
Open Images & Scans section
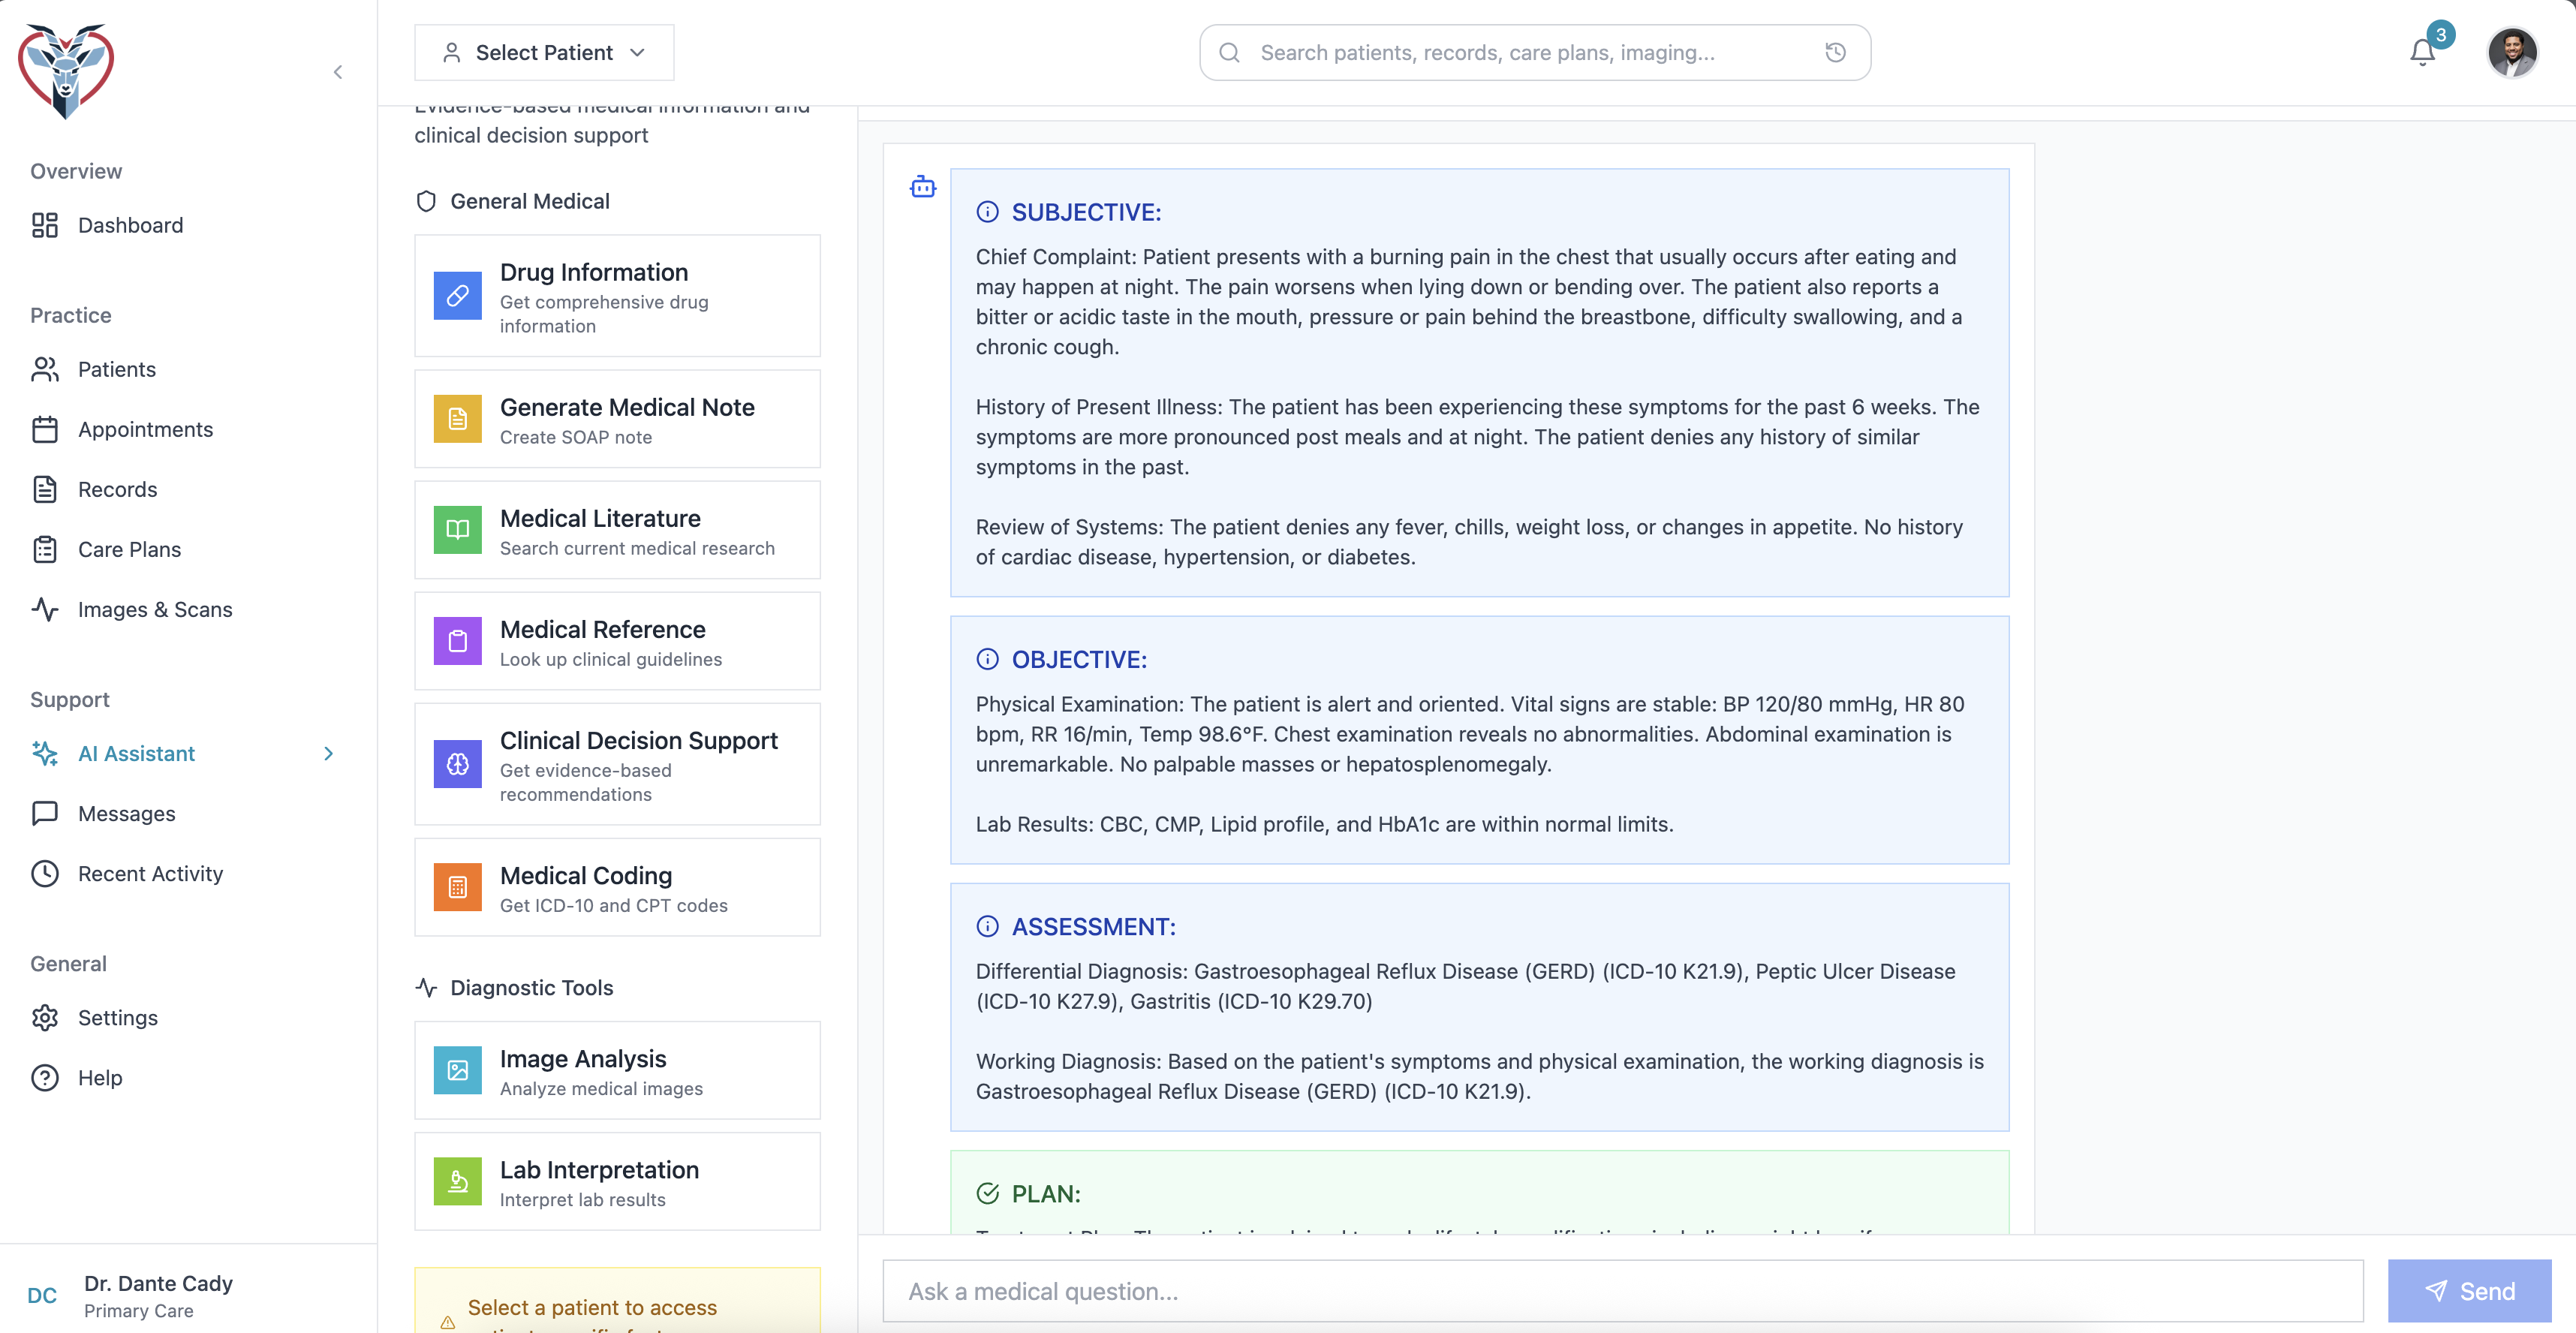coord(154,609)
